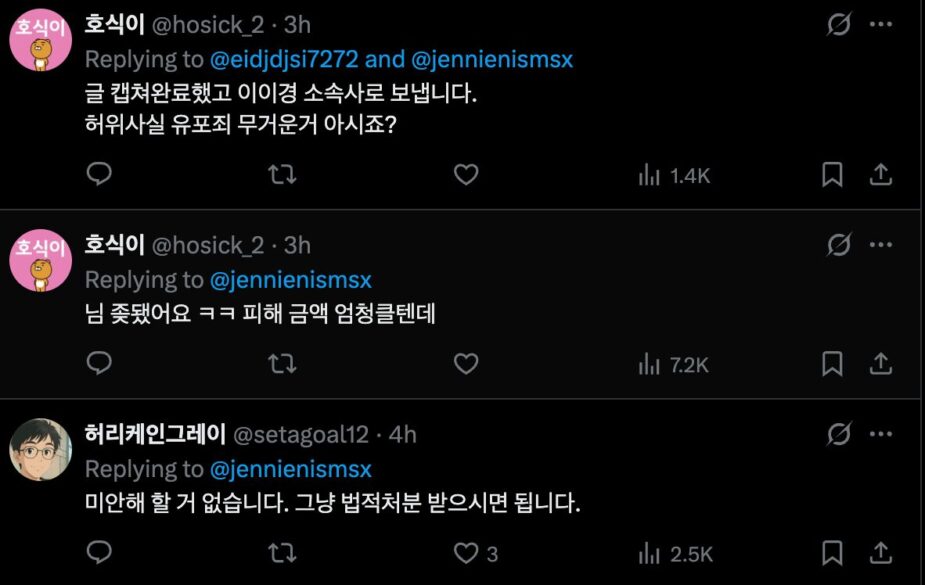
Task: Open hosick_2's avatar on the second tweet
Action: coord(42,260)
